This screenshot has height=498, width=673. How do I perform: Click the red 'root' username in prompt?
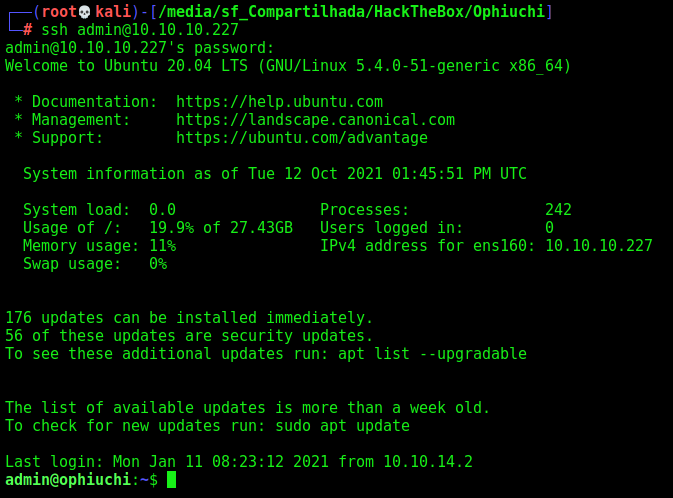(59, 12)
